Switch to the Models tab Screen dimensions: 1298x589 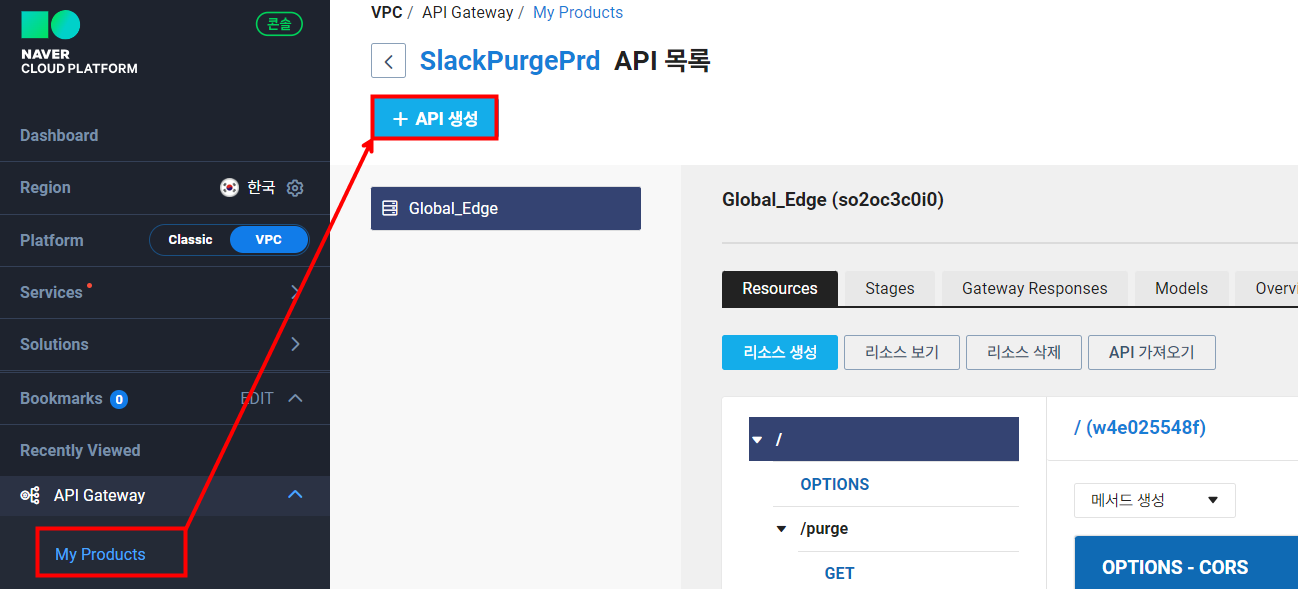[1181, 288]
